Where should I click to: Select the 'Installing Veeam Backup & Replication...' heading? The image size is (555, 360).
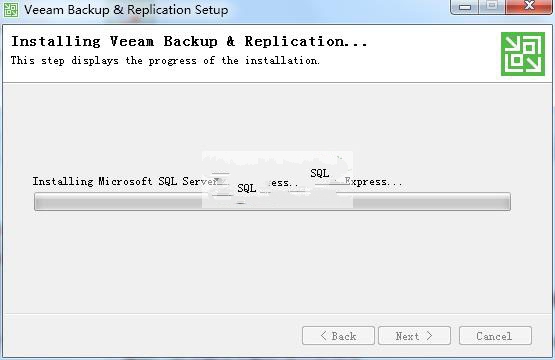pos(189,42)
